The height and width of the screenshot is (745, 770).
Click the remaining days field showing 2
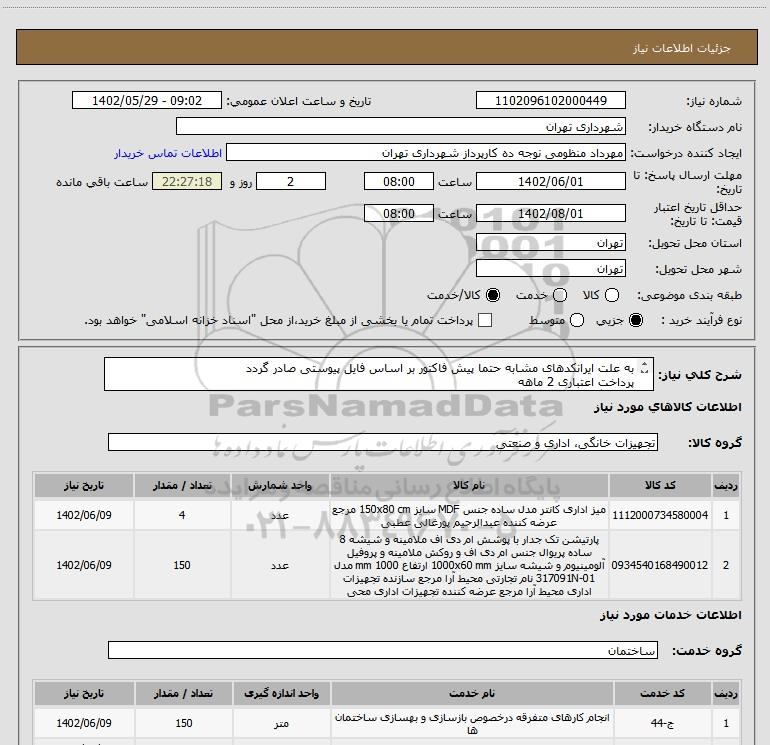(x=291, y=181)
